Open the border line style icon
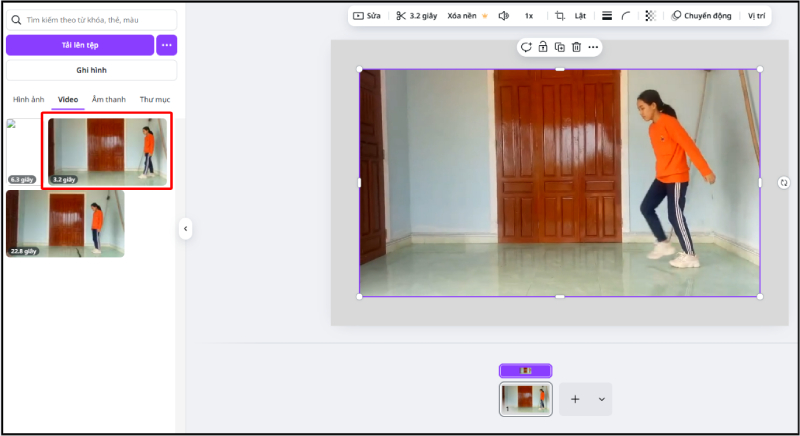 (x=606, y=16)
